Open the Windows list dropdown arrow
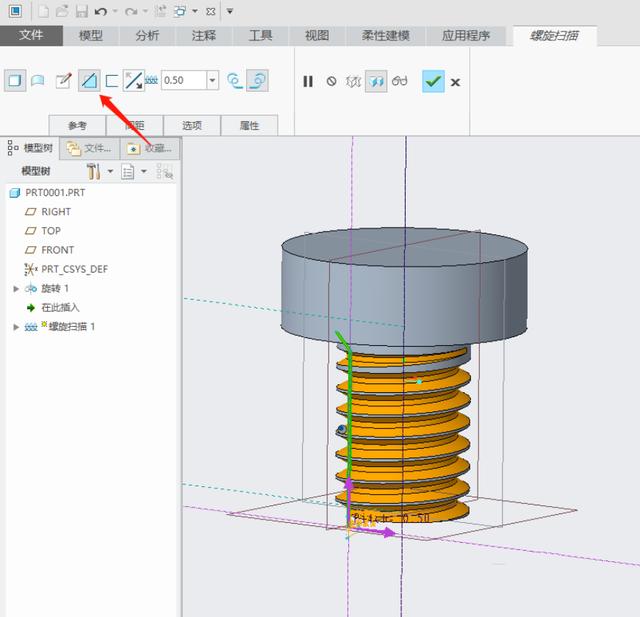640x617 pixels. 195,11
